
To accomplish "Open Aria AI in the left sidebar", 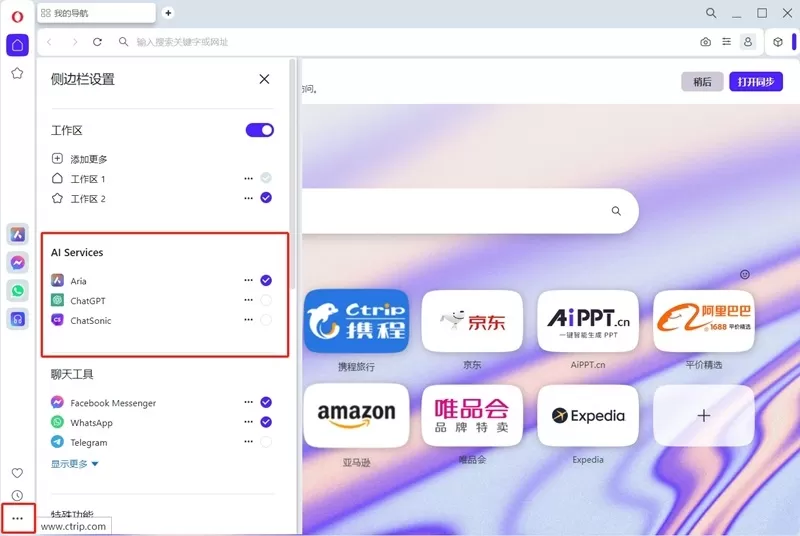I will pyautogui.click(x=17, y=235).
